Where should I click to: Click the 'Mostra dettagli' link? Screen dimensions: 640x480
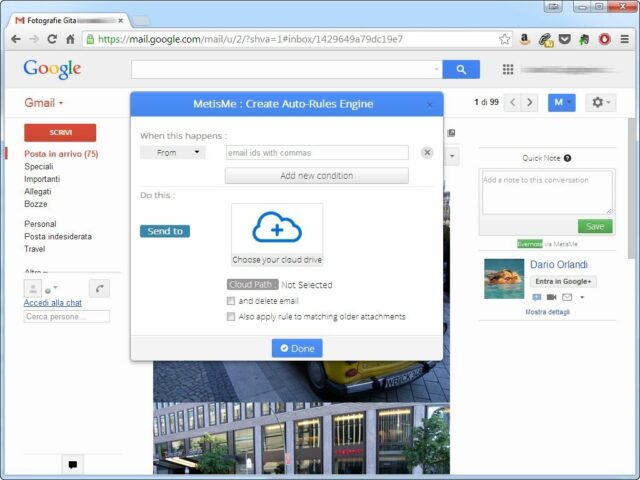(x=548, y=312)
